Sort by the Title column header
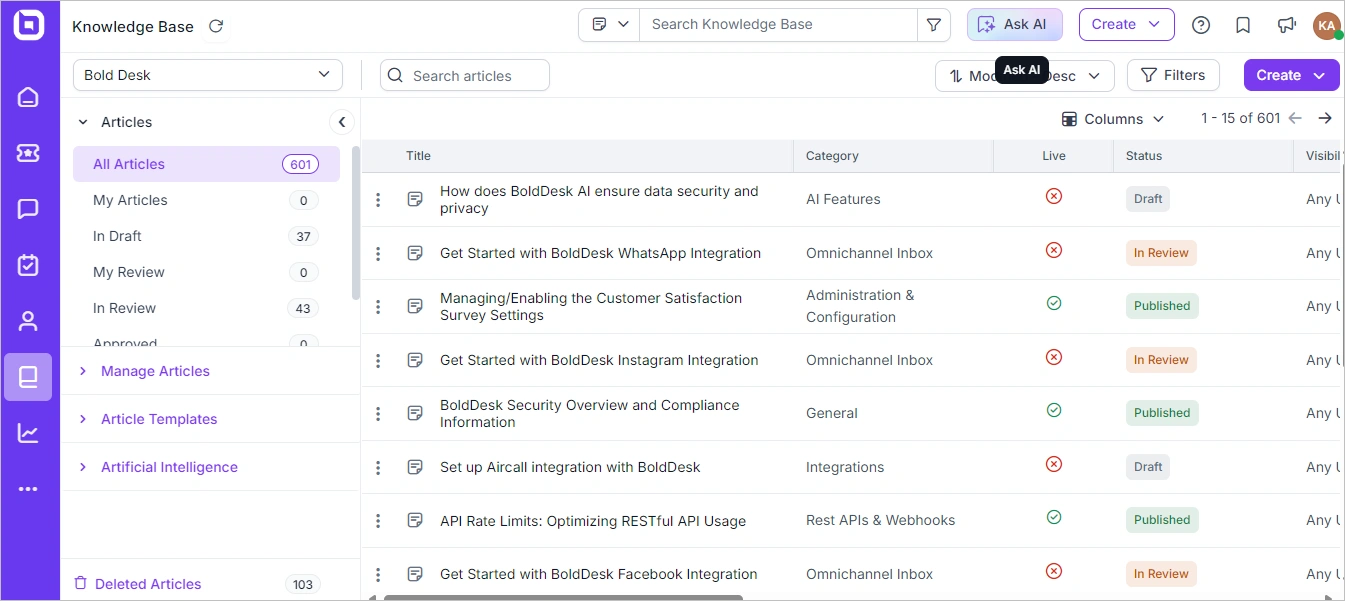The width and height of the screenshot is (1345, 601). click(x=418, y=156)
